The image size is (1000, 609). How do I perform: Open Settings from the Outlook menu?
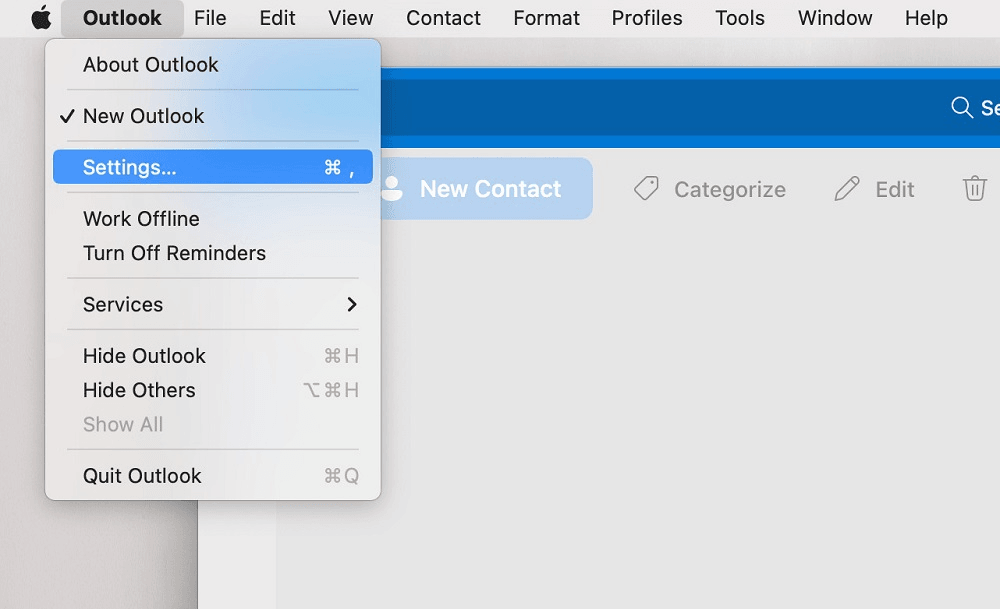click(130, 167)
